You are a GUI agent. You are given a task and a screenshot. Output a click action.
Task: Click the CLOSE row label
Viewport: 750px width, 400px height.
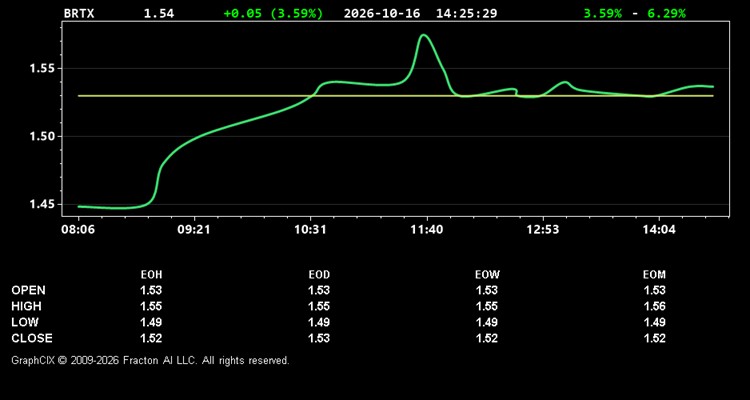pos(32,338)
